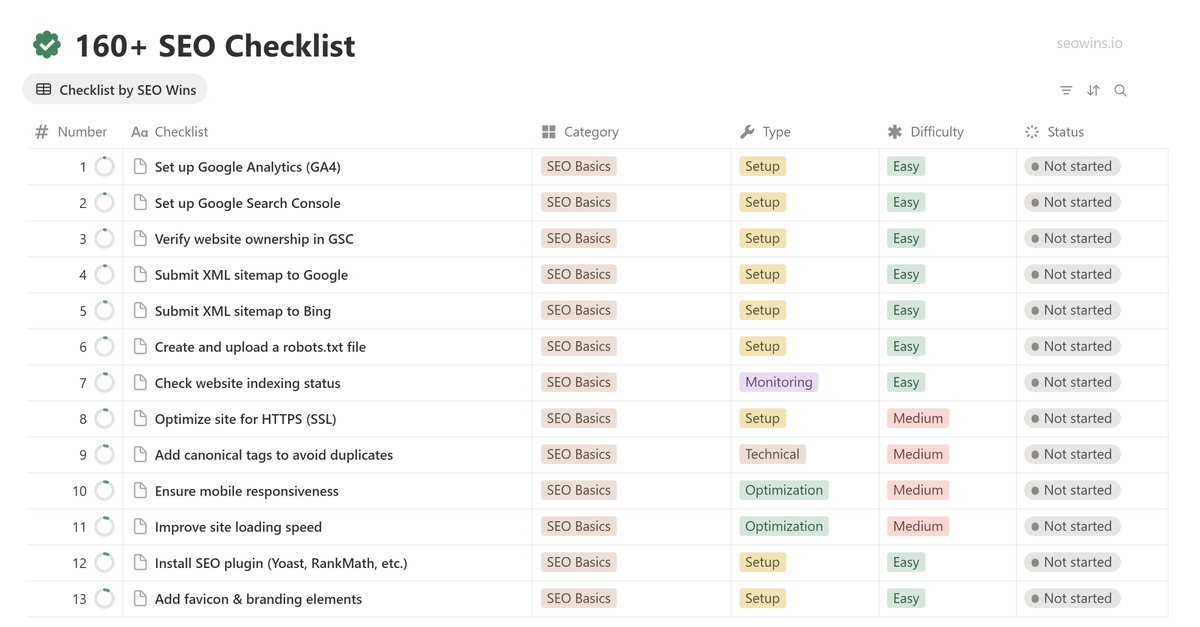This screenshot has width=1200, height=627.
Task: Open the Difficulty column header
Action: tap(925, 131)
